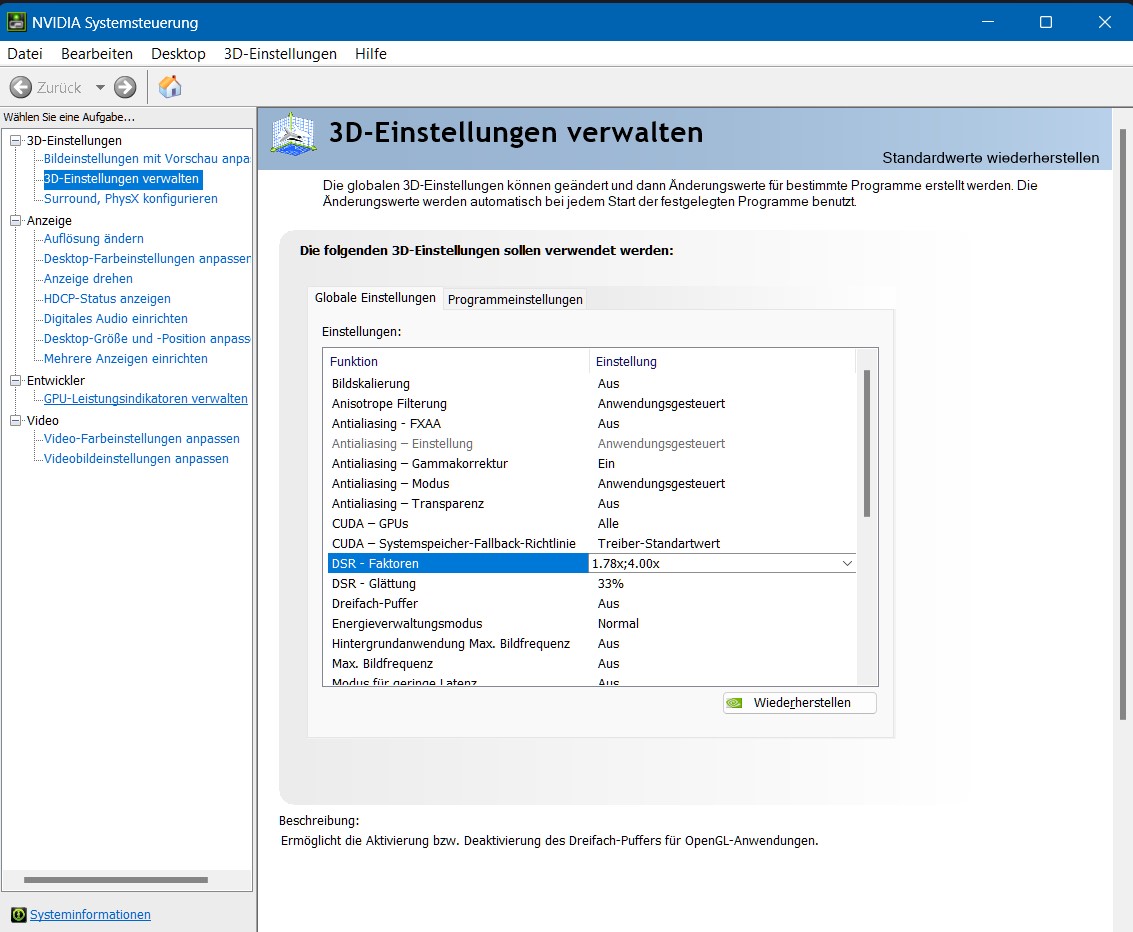Screen dimensions: 1133x932
Task: Collapse the 3D-Einstellungen tree node
Action: 15,140
